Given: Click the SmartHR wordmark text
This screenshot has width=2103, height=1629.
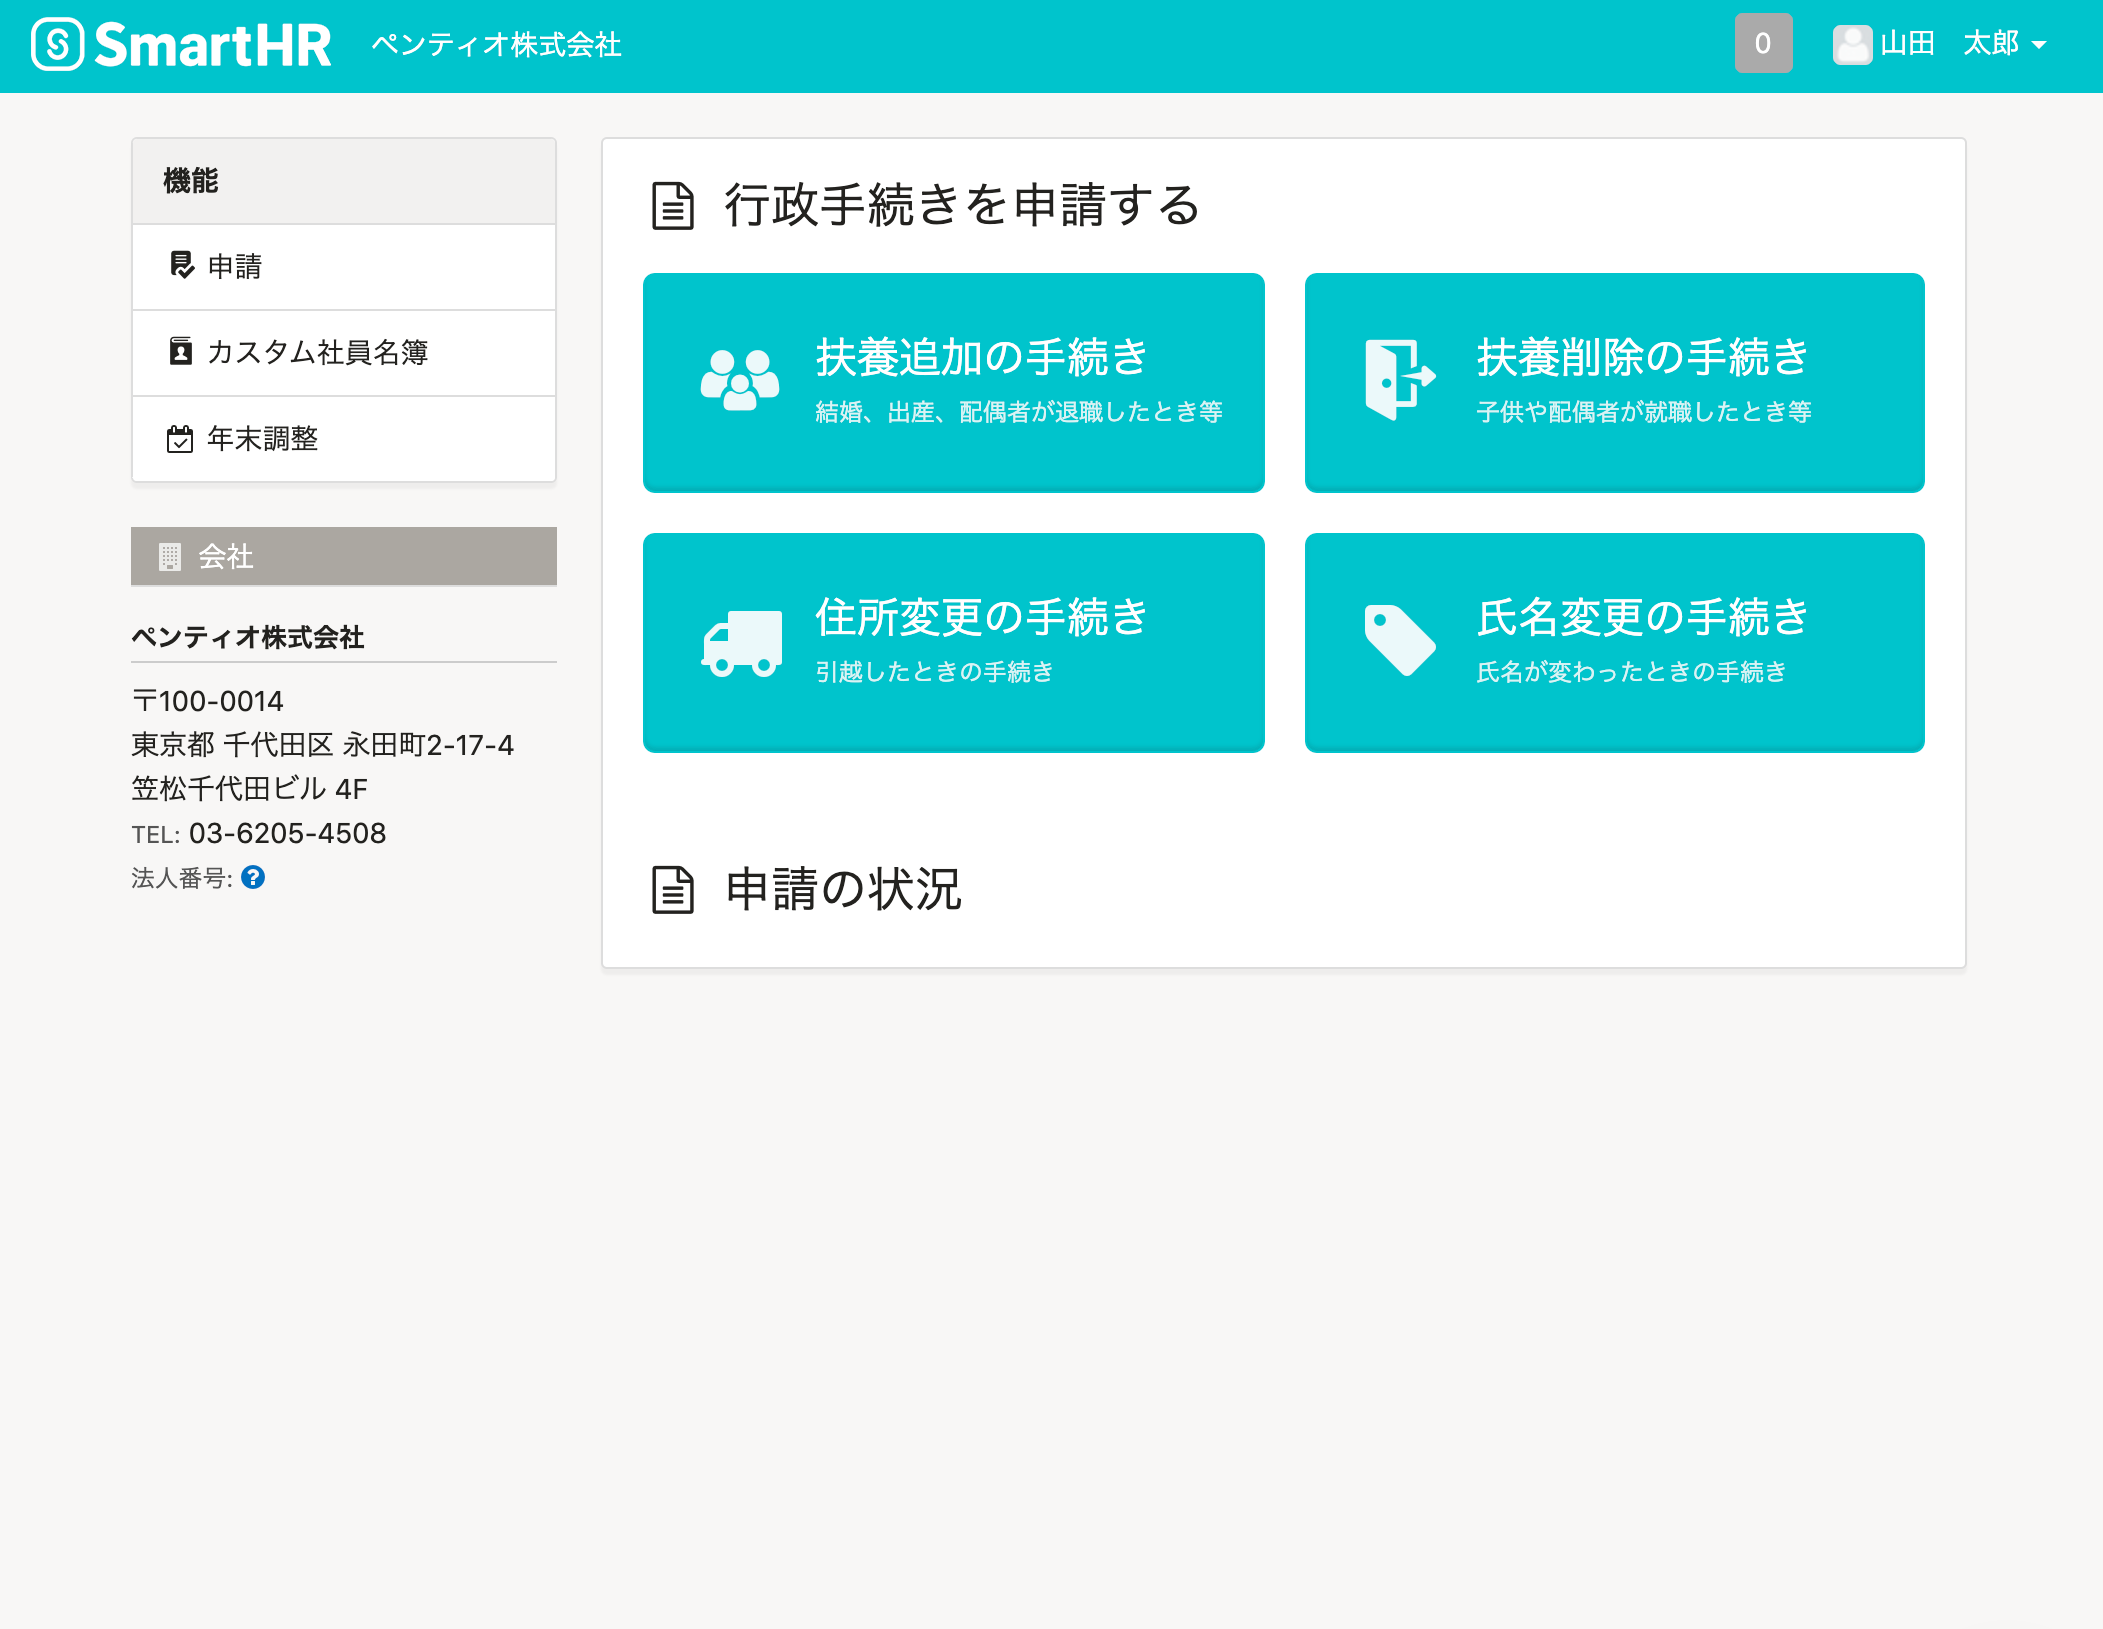Looking at the screenshot, I should (213, 45).
